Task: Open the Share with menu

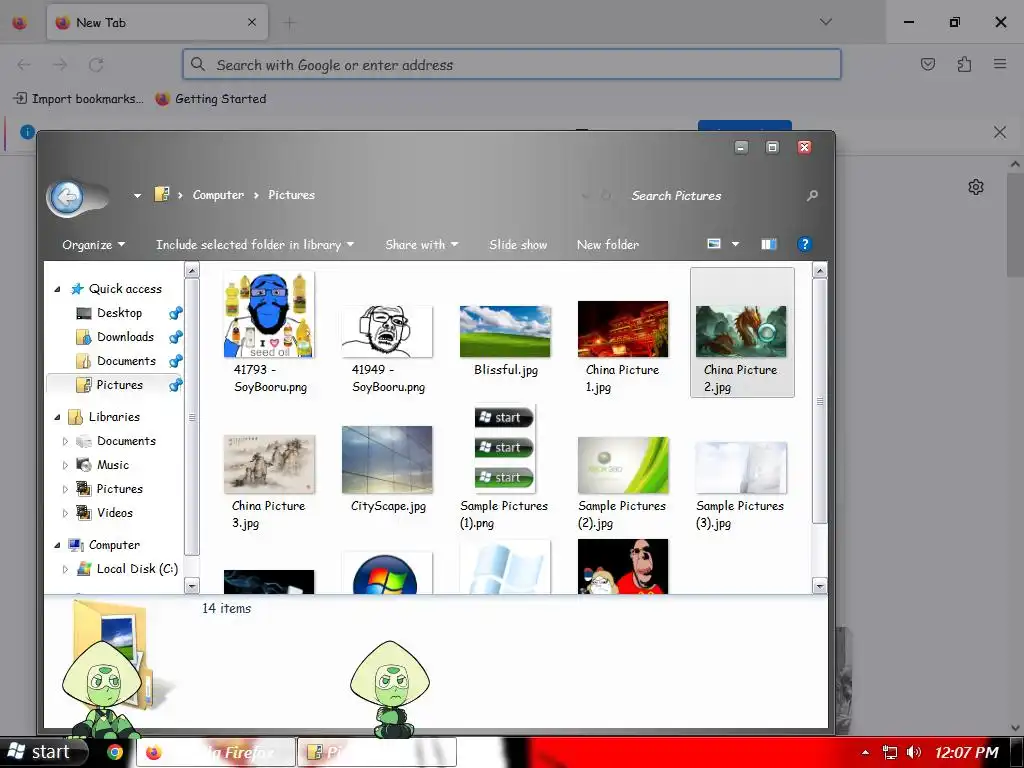Action: click(x=421, y=245)
